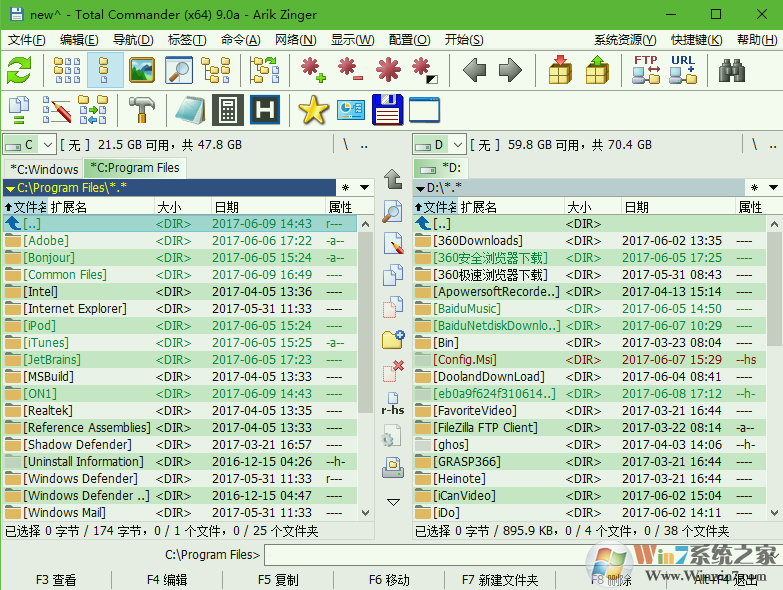Select the full details view icon
Viewport: 783px width, 590px height.
pos(104,70)
